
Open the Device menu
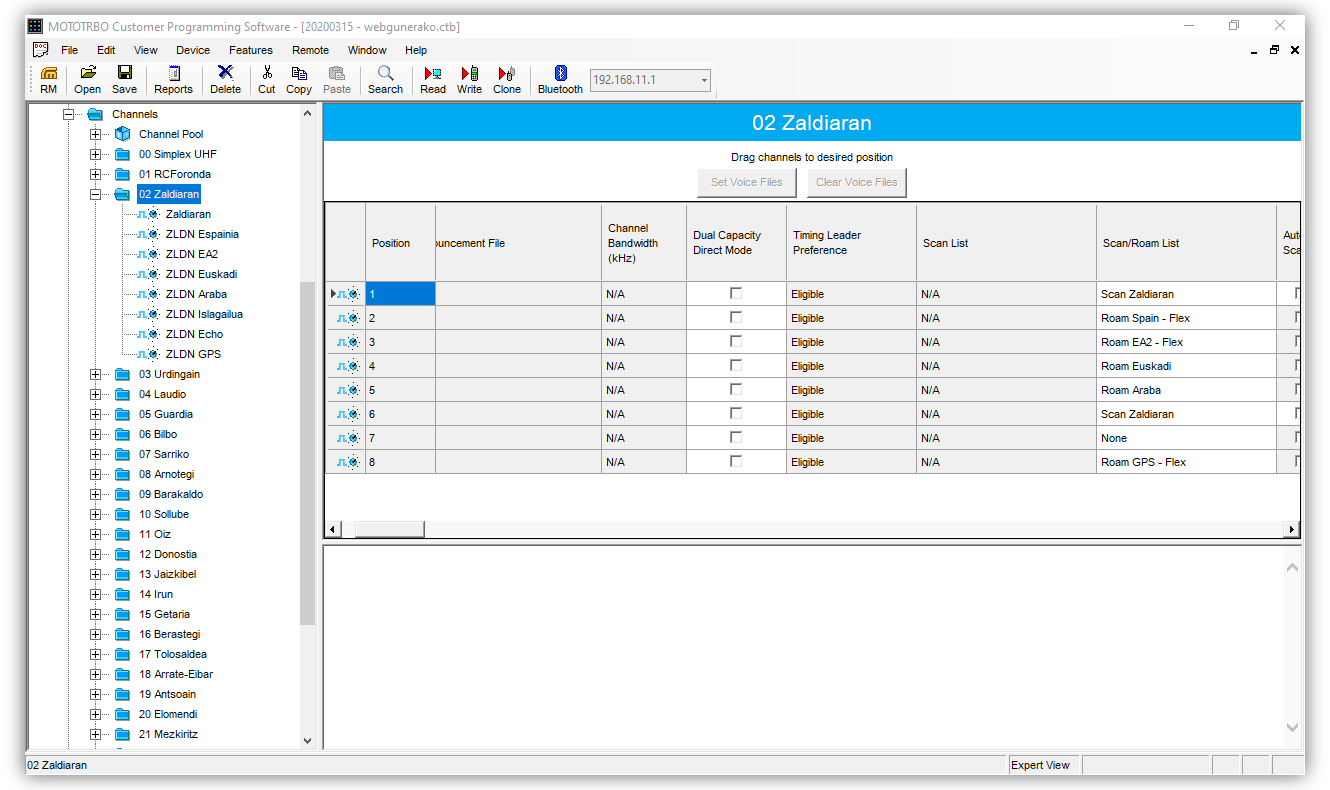tap(193, 50)
